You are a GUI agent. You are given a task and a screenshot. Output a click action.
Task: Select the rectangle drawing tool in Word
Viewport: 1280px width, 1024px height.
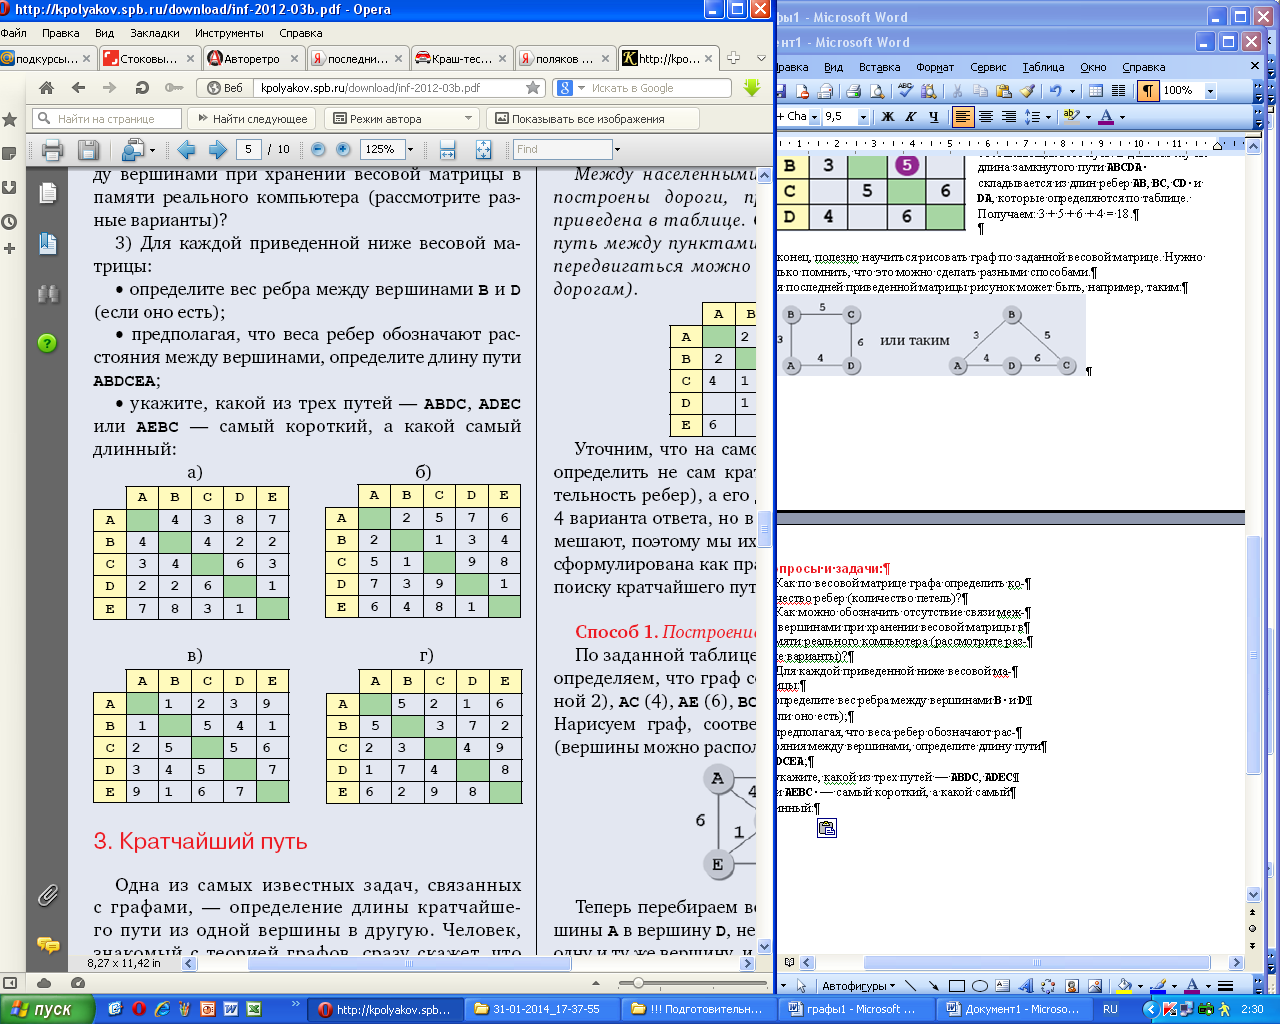point(957,986)
